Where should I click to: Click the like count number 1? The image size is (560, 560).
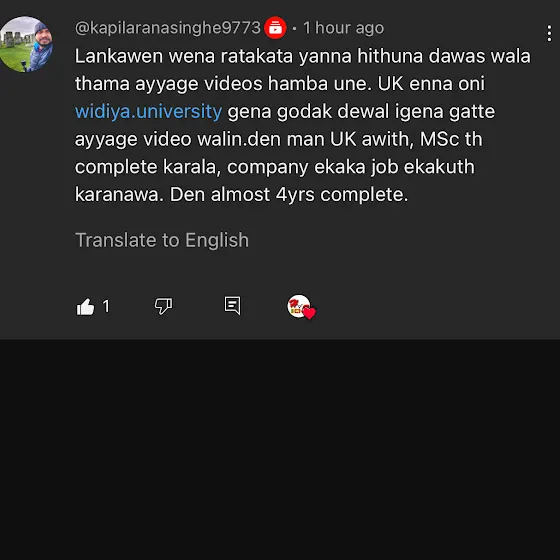coord(106,306)
